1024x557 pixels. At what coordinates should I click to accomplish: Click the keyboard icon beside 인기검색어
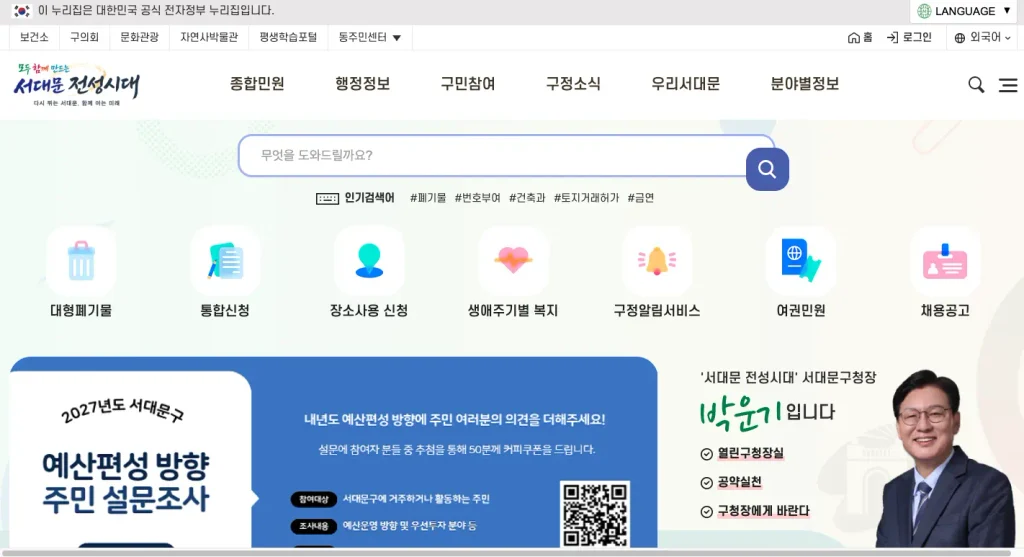click(x=327, y=199)
